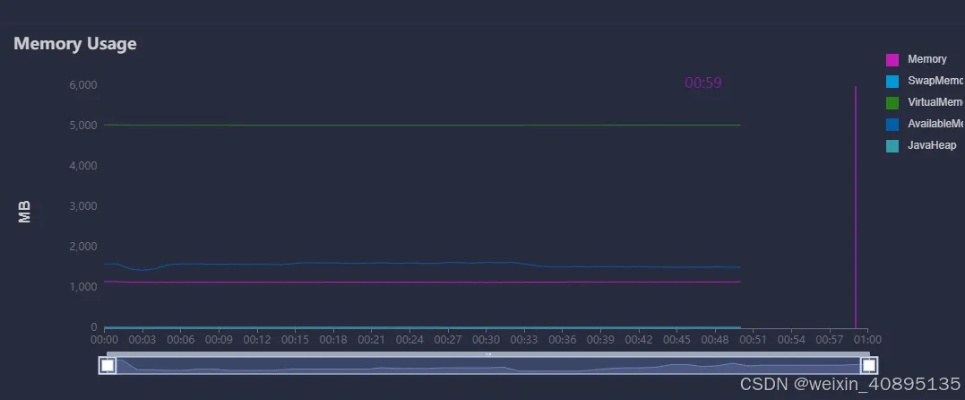Click the dark blue AvailableMemory legend square
This screenshot has width=965, height=400.
tap(893, 124)
